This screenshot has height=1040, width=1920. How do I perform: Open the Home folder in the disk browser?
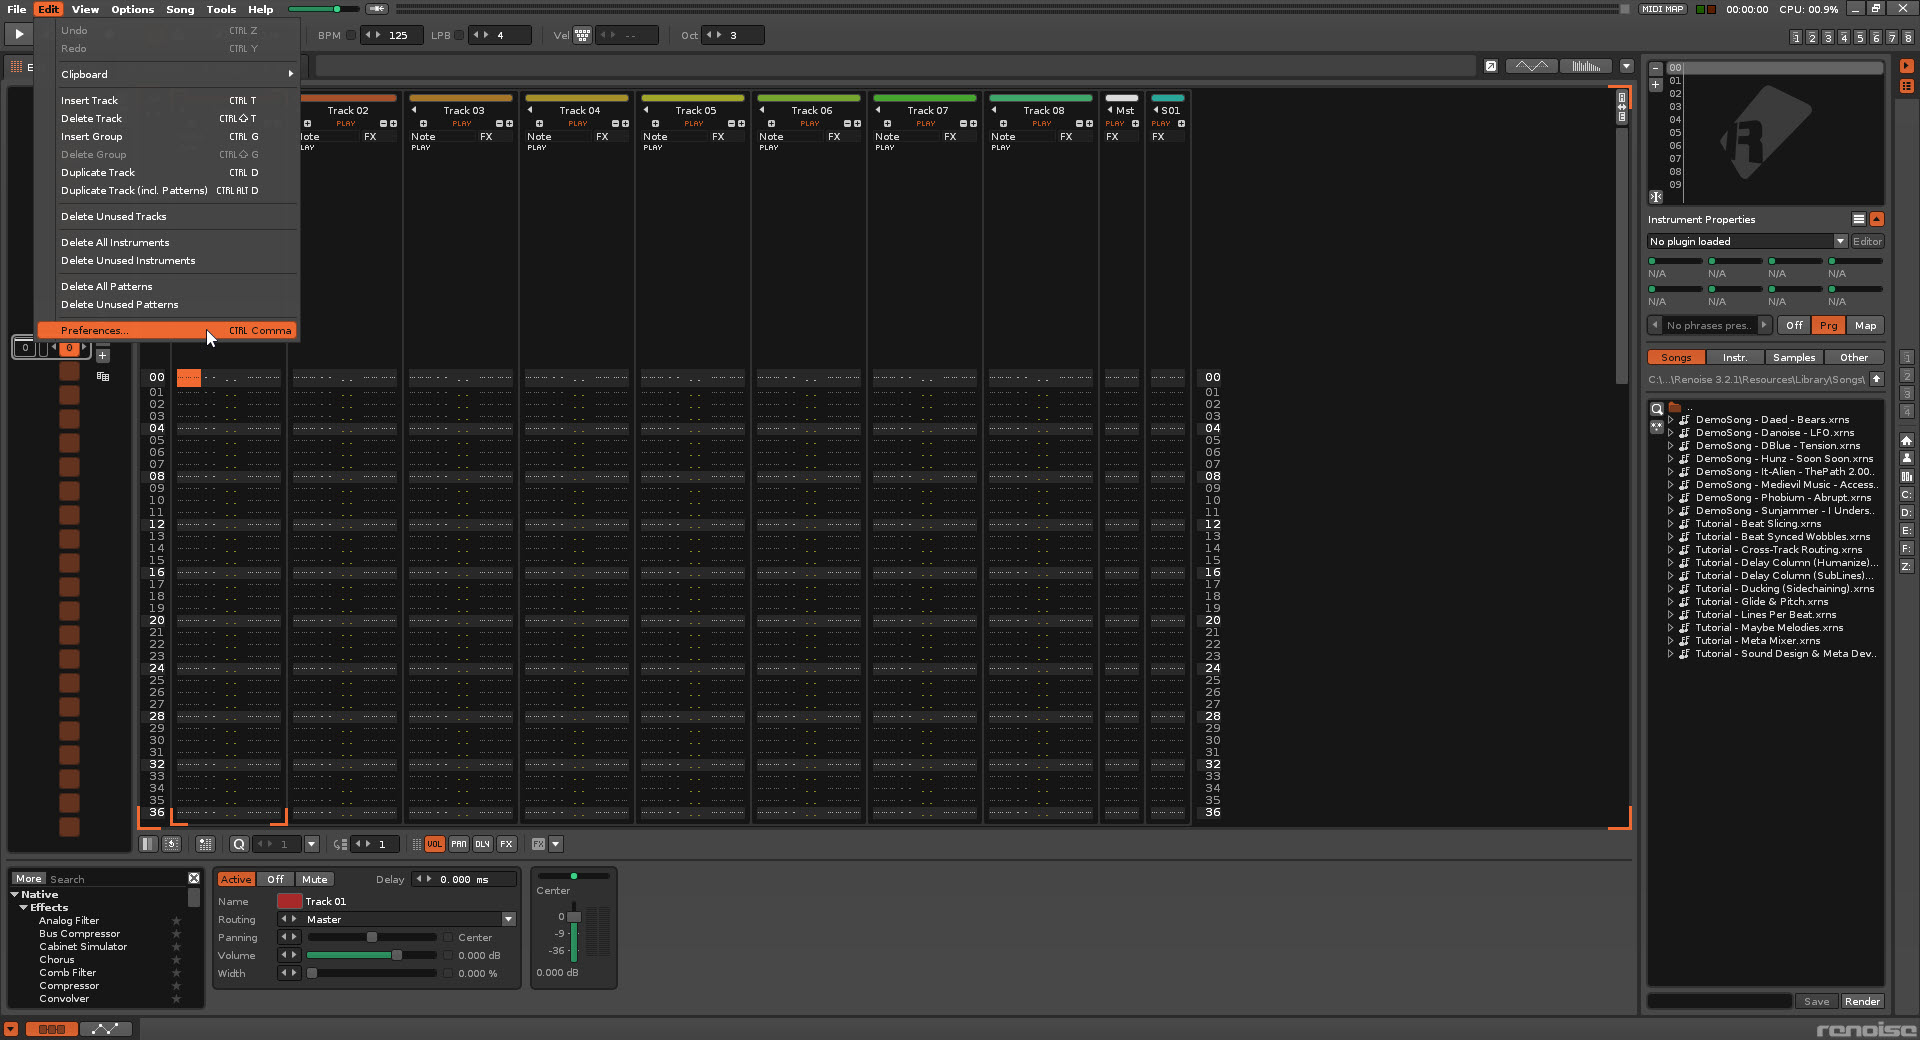[x=1906, y=441]
